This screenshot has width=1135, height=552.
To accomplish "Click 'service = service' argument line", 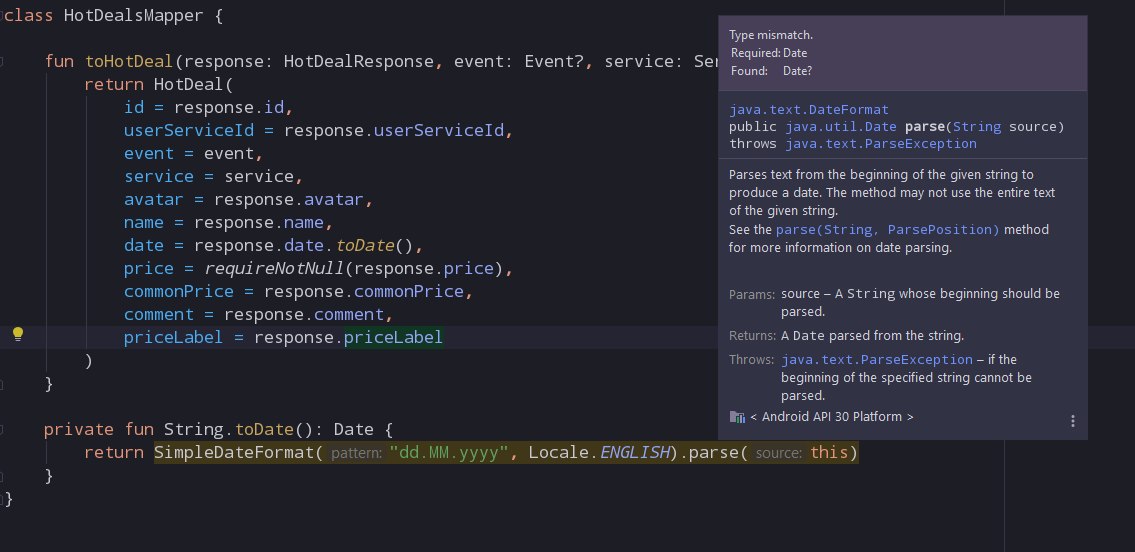I will pos(214,177).
